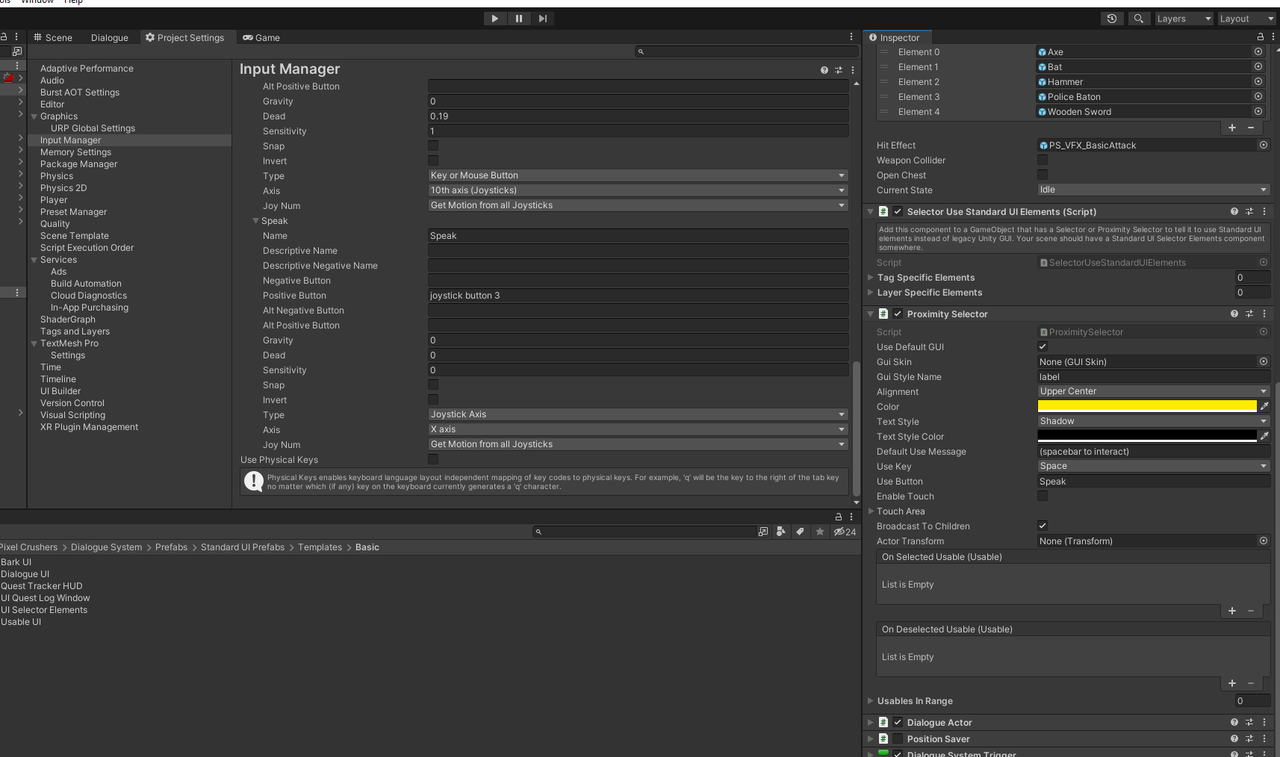
Task: Open Input Manager preset icon
Action: coord(839,70)
